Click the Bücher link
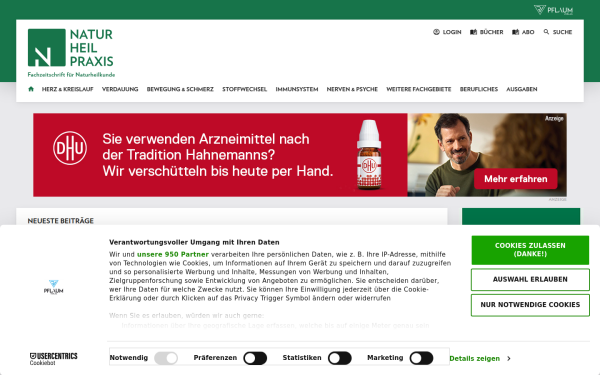 pos(491,32)
